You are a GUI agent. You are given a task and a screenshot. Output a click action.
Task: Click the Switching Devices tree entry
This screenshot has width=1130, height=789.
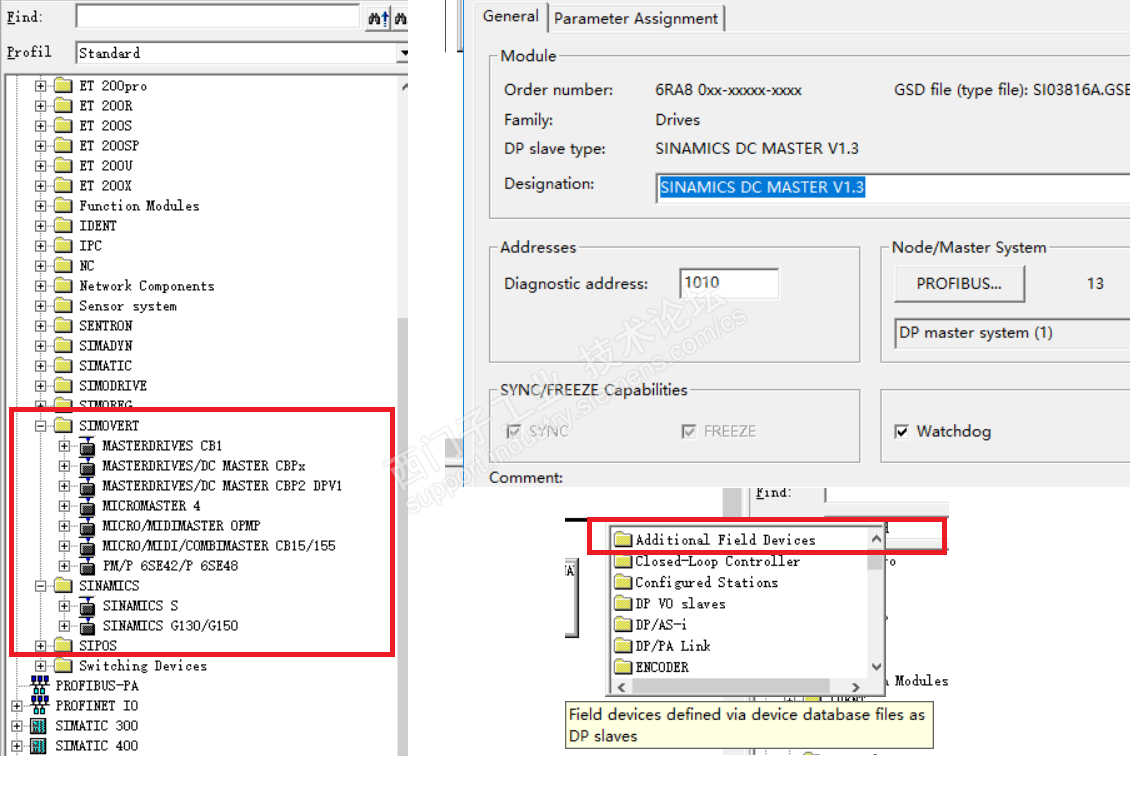143,666
